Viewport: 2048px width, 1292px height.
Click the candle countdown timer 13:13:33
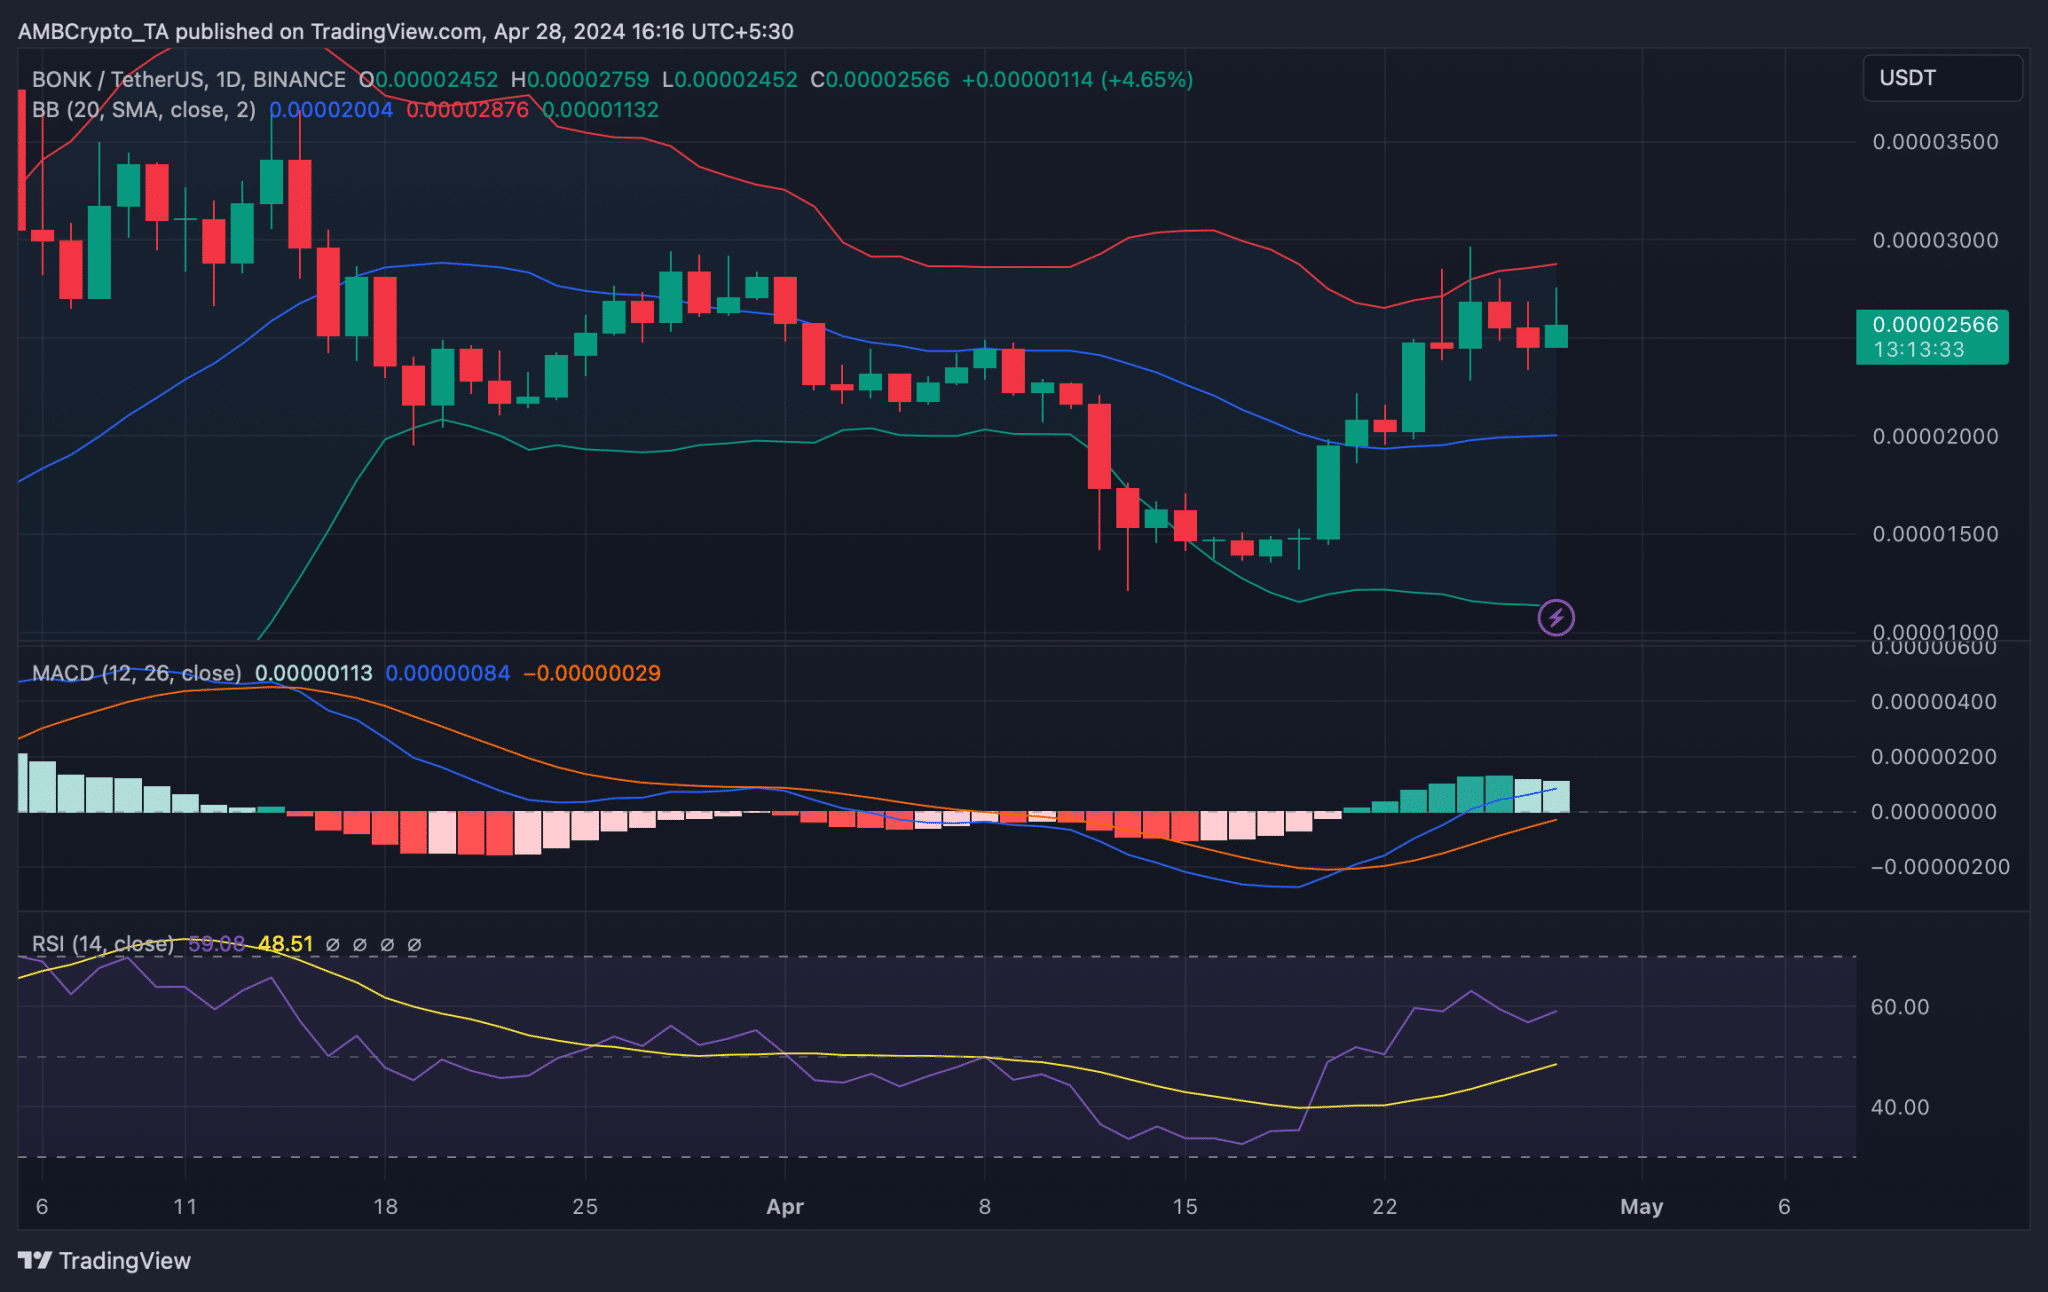[x=1918, y=350]
